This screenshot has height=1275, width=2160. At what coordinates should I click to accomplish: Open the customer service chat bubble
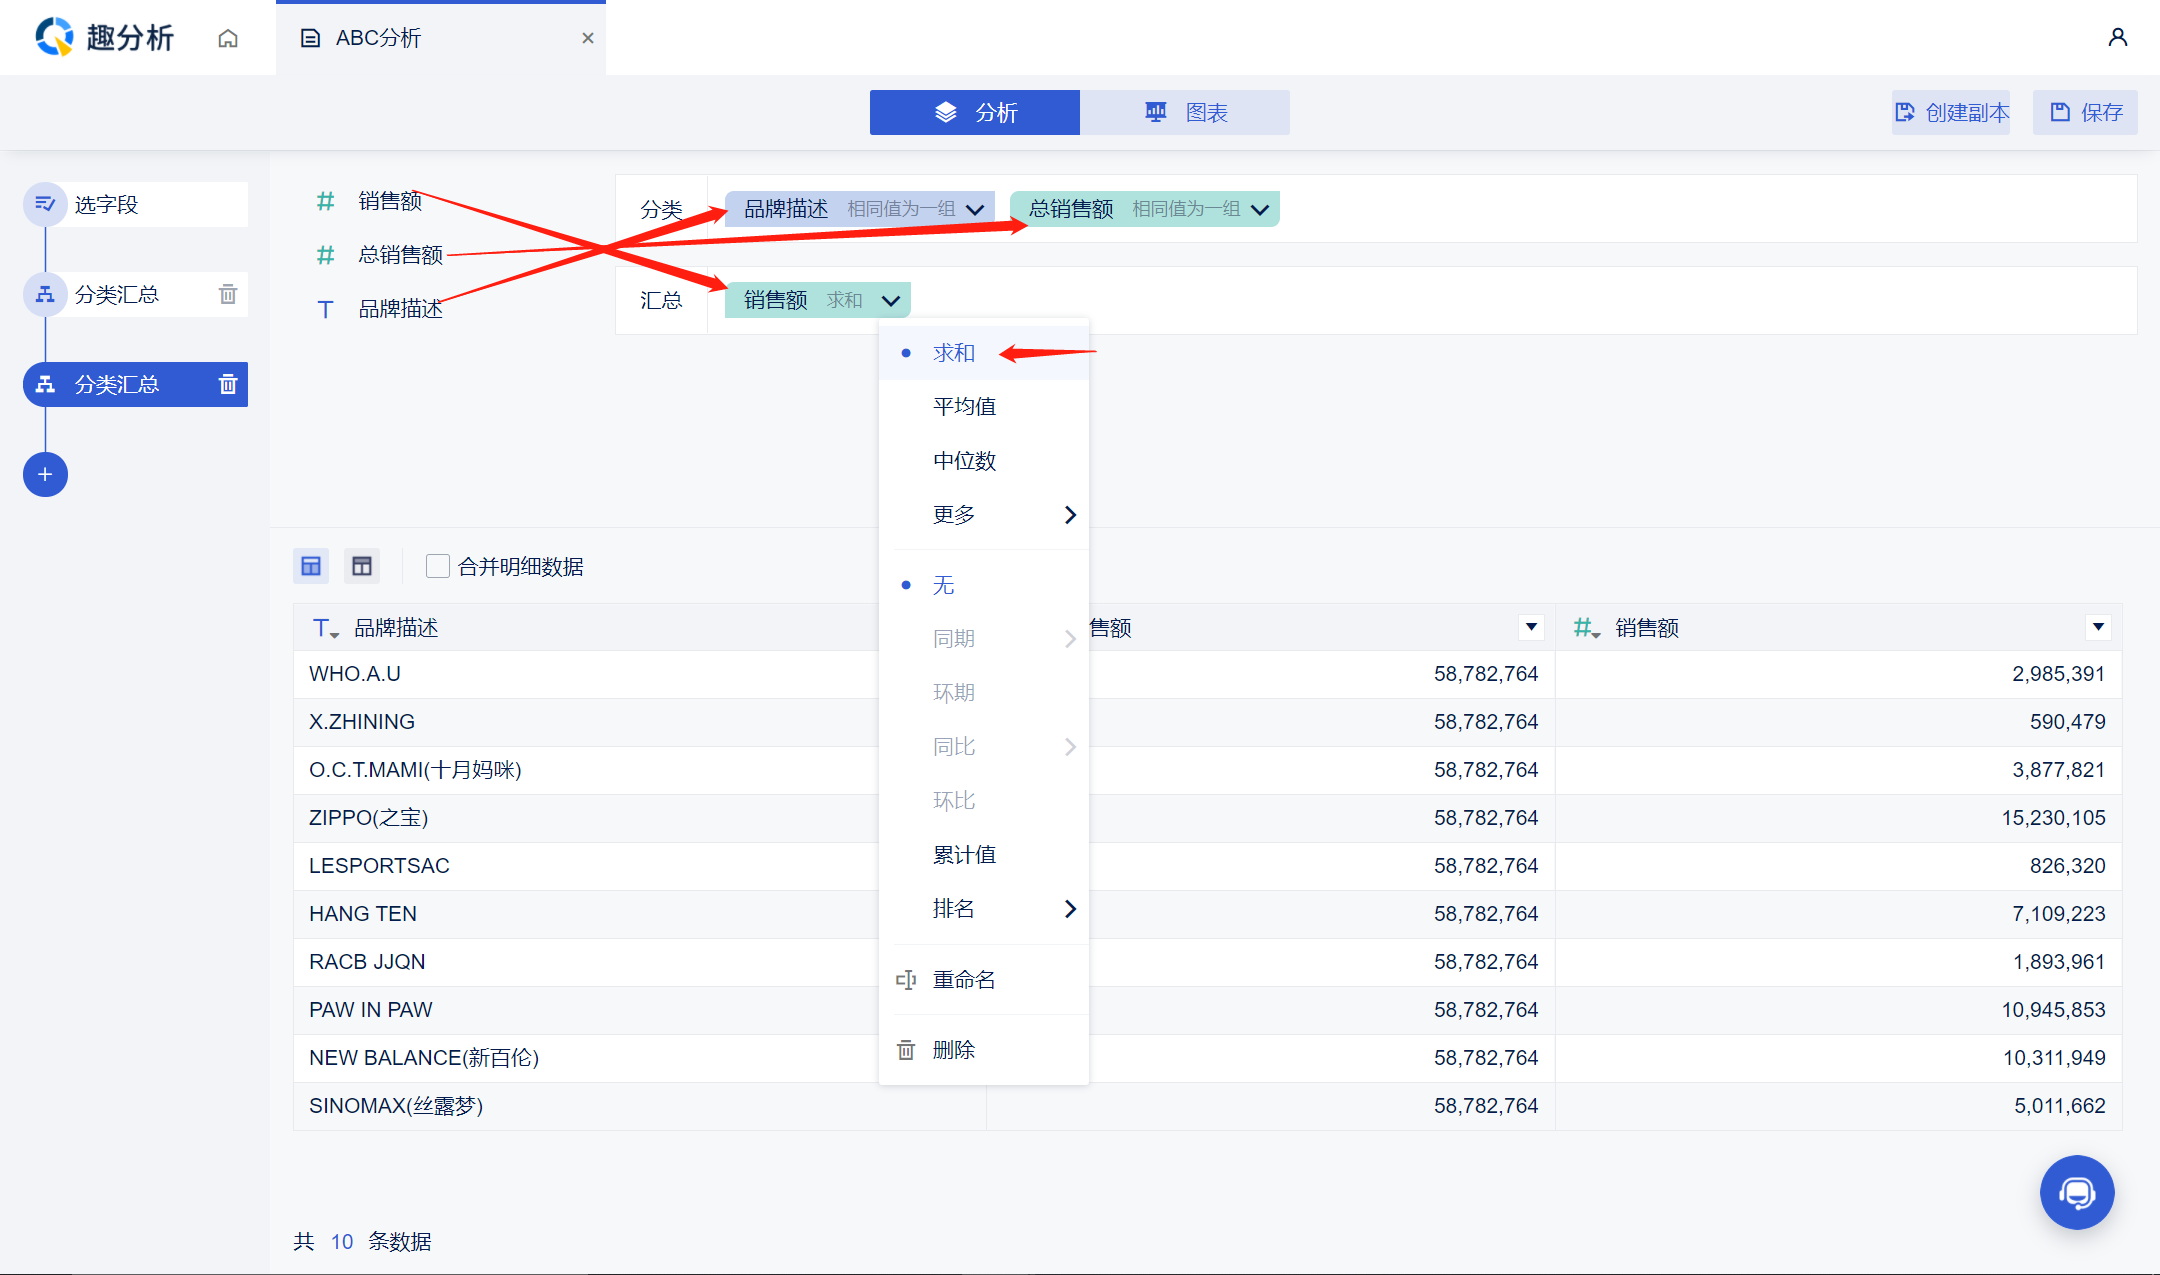click(x=2076, y=1192)
